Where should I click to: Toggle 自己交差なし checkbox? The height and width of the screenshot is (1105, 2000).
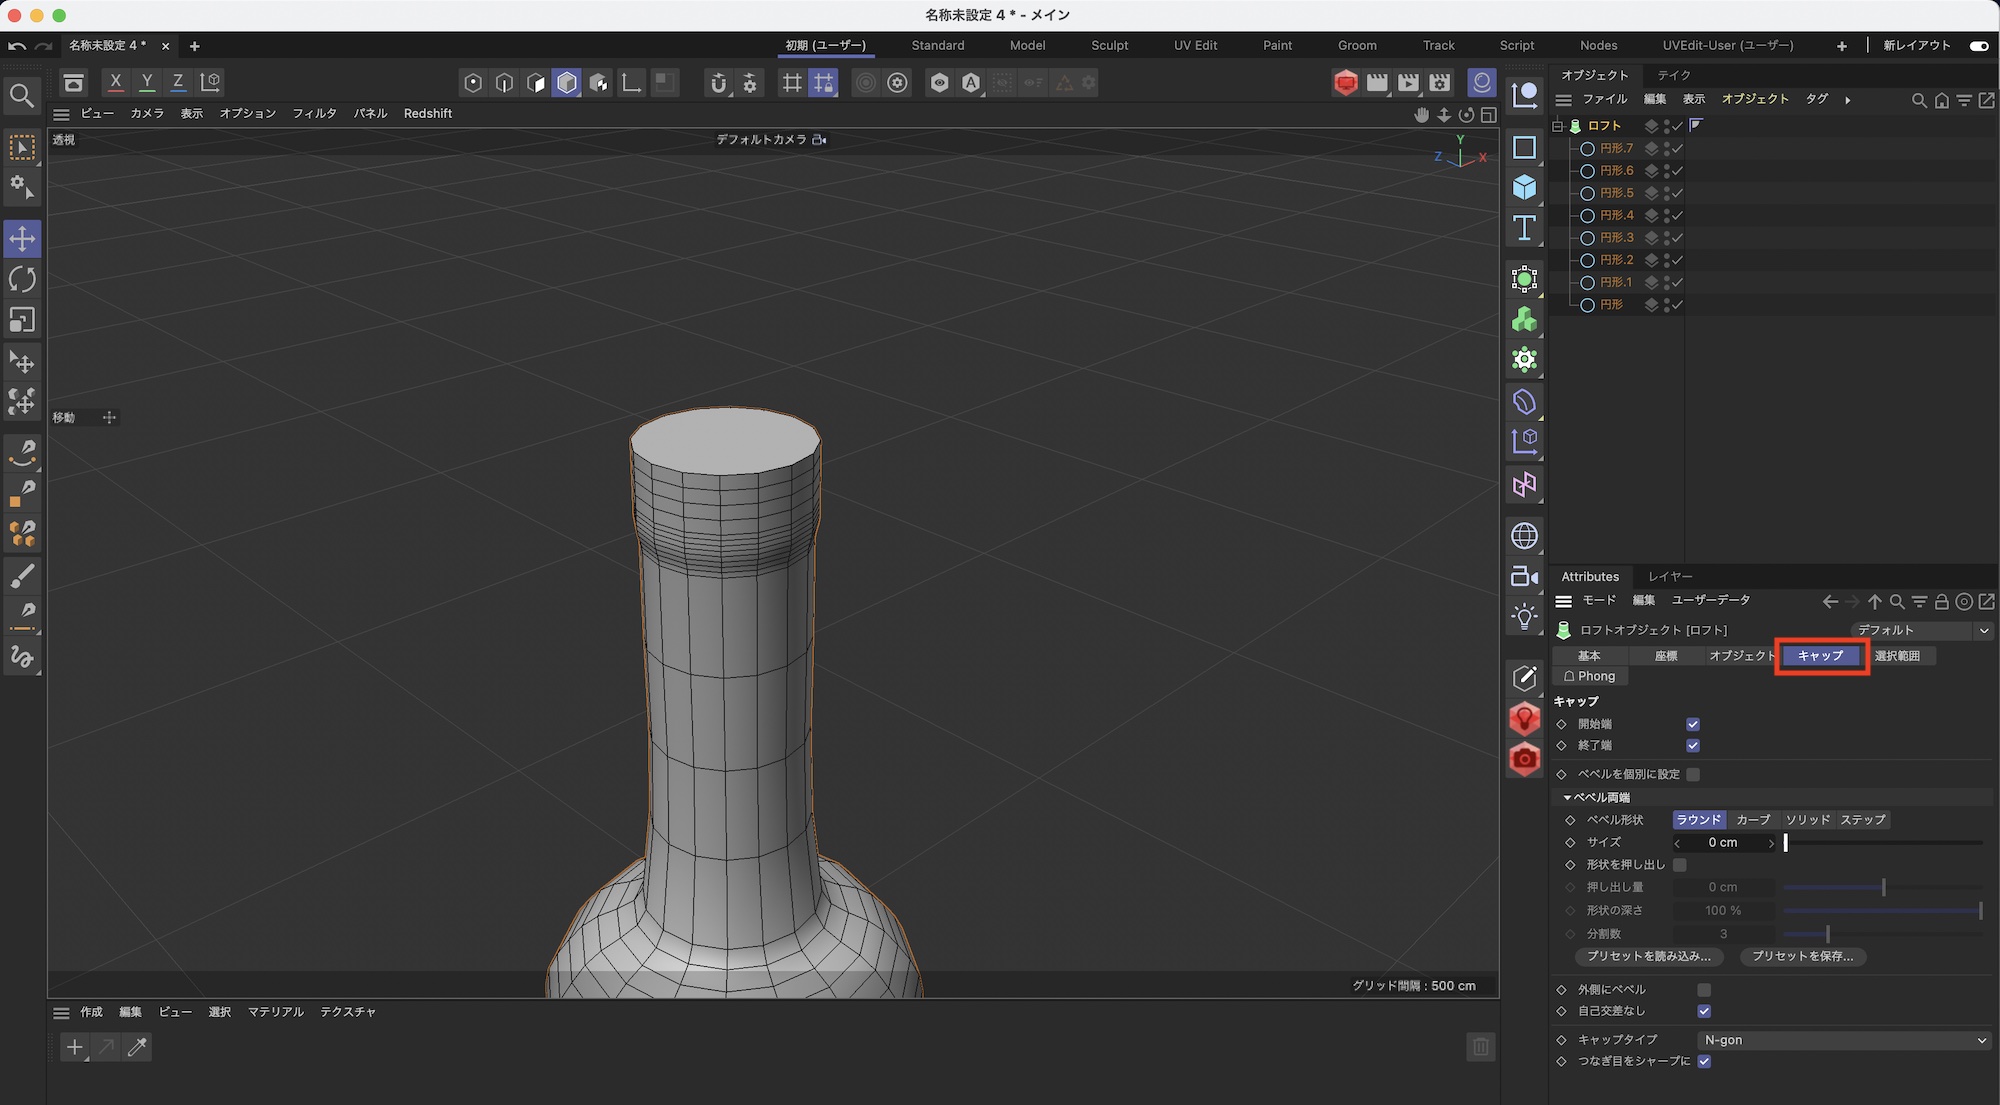tap(1704, 1011)
